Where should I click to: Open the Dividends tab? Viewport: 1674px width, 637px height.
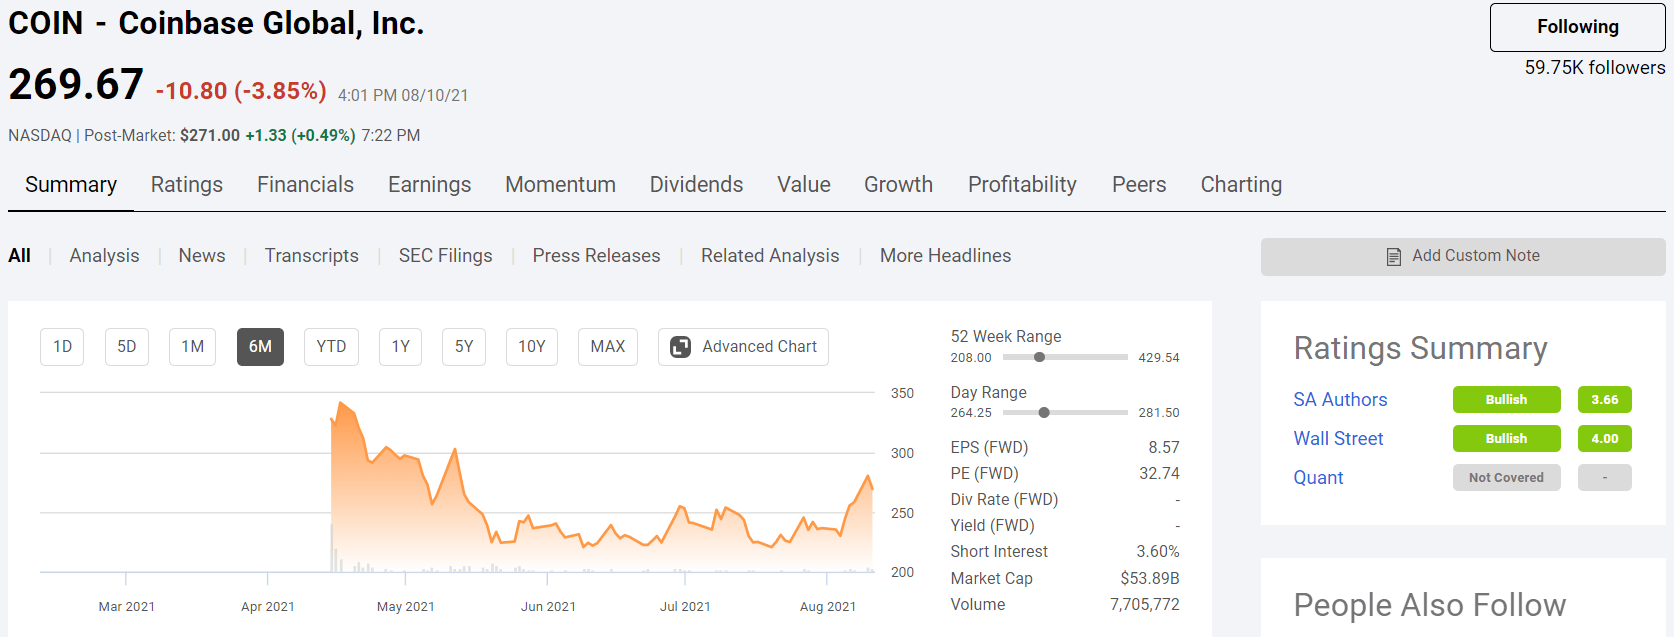696,185
